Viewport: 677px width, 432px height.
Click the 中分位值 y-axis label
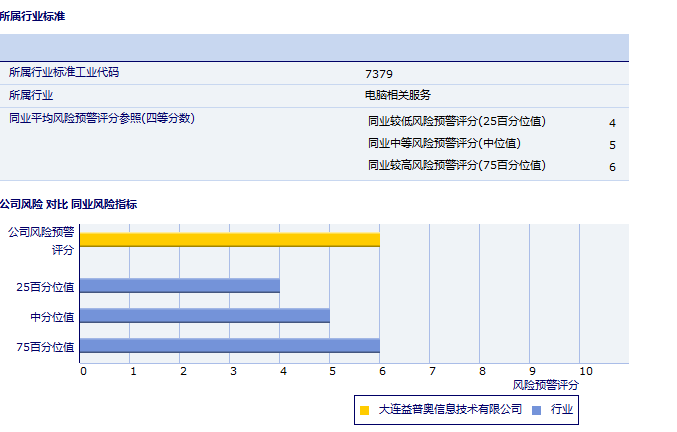tap(52, 317)
